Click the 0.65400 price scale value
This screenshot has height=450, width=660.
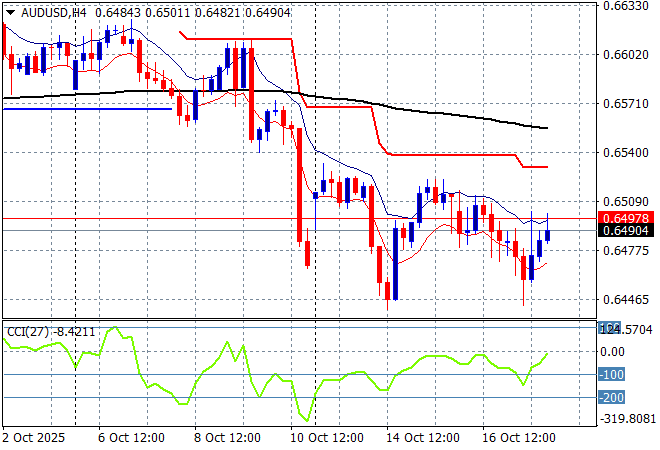(626, 152)
